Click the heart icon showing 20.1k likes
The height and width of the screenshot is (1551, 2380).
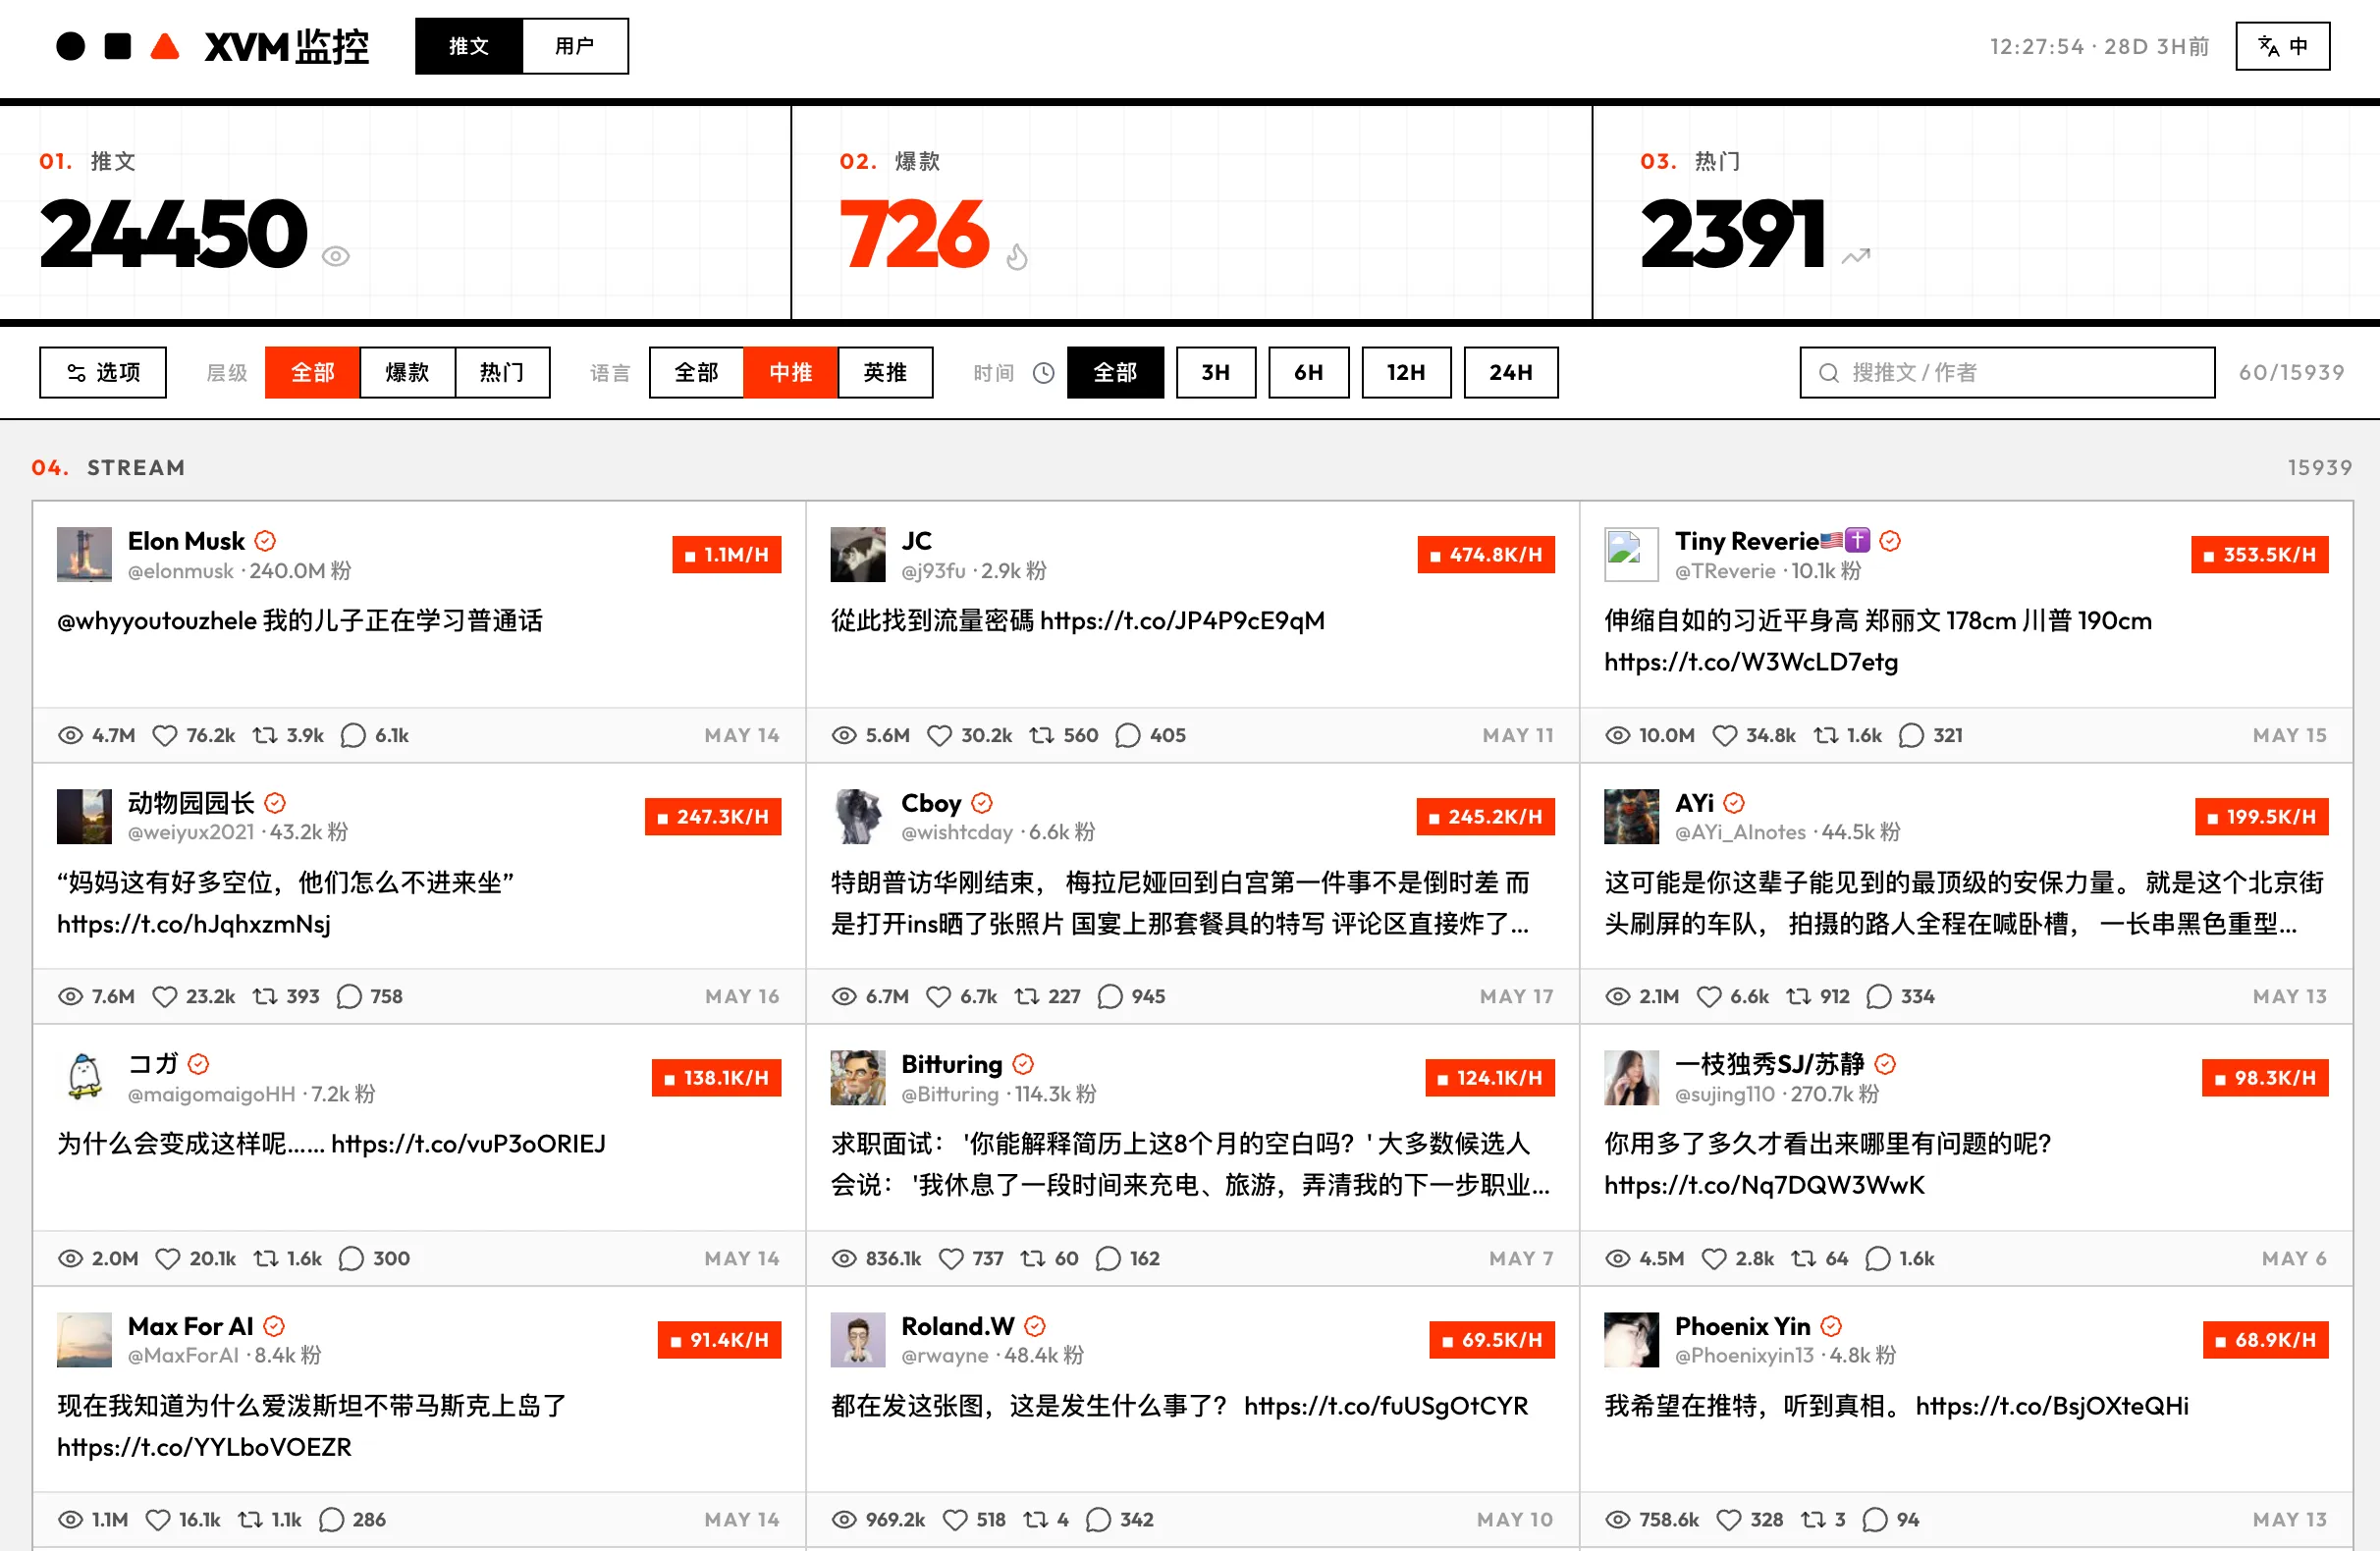[x=167, y=1259]
